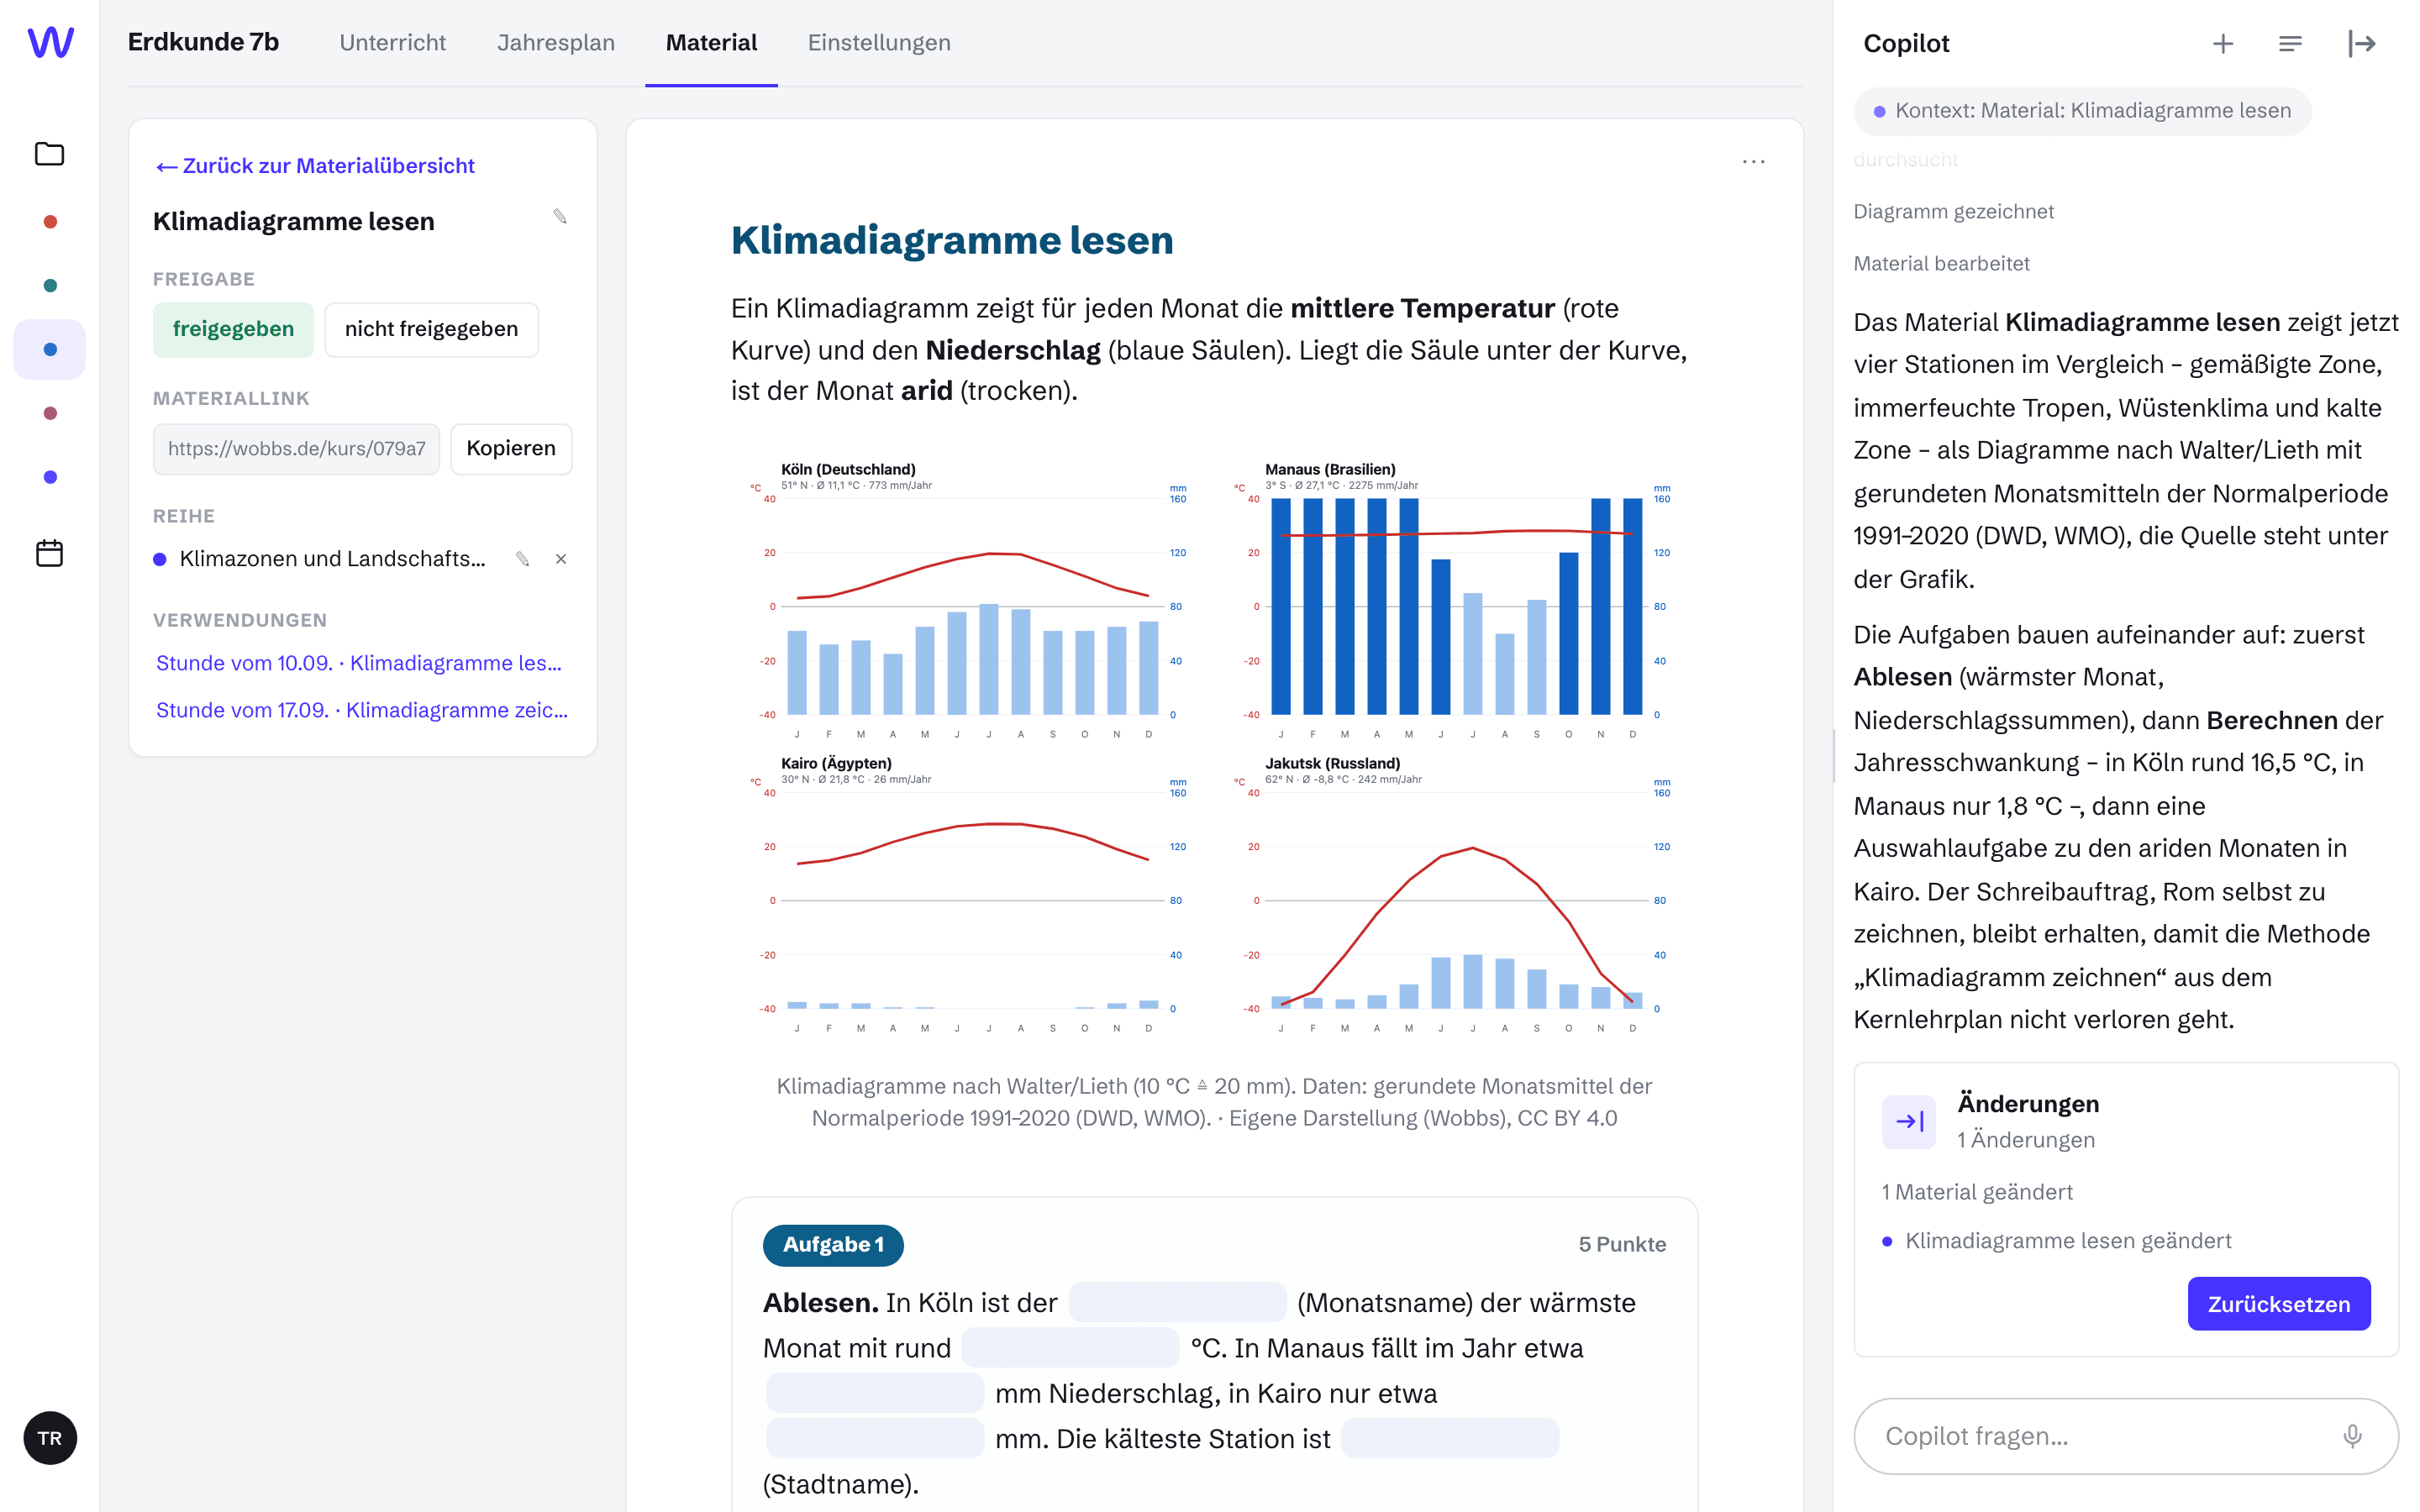The image size is (2420, 1512).
Task: Click the Monatsname blank in Aufgabe 1
Action: click(x=1177, y=1302)
